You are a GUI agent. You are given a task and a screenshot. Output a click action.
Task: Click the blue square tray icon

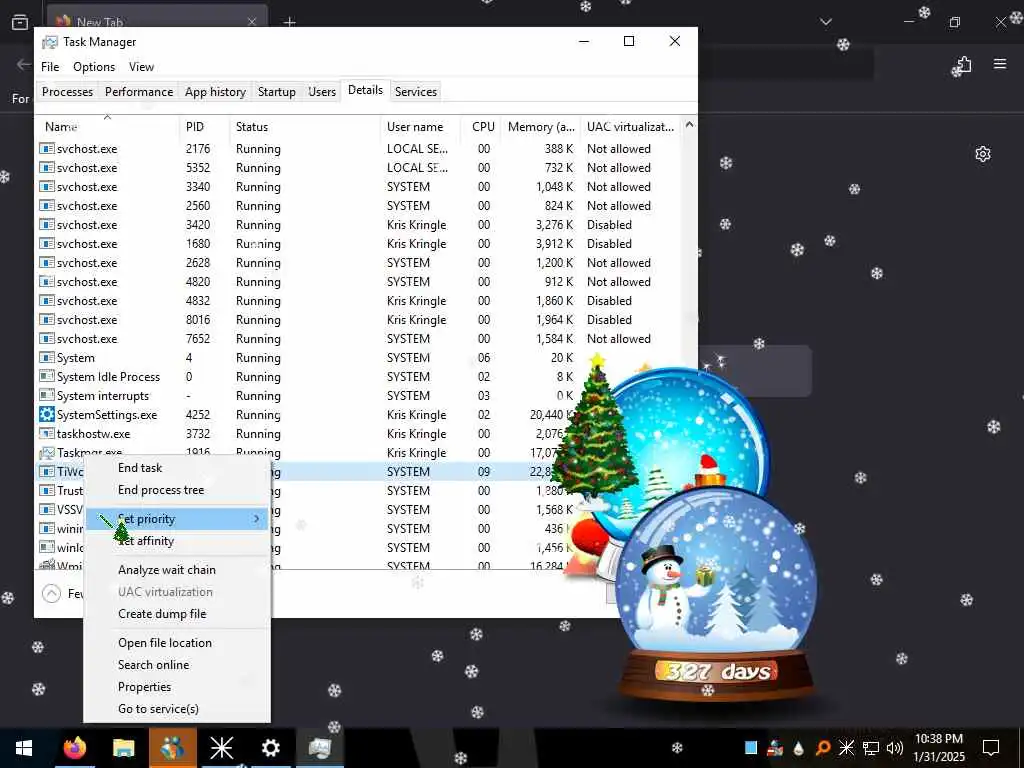point(751,748)
